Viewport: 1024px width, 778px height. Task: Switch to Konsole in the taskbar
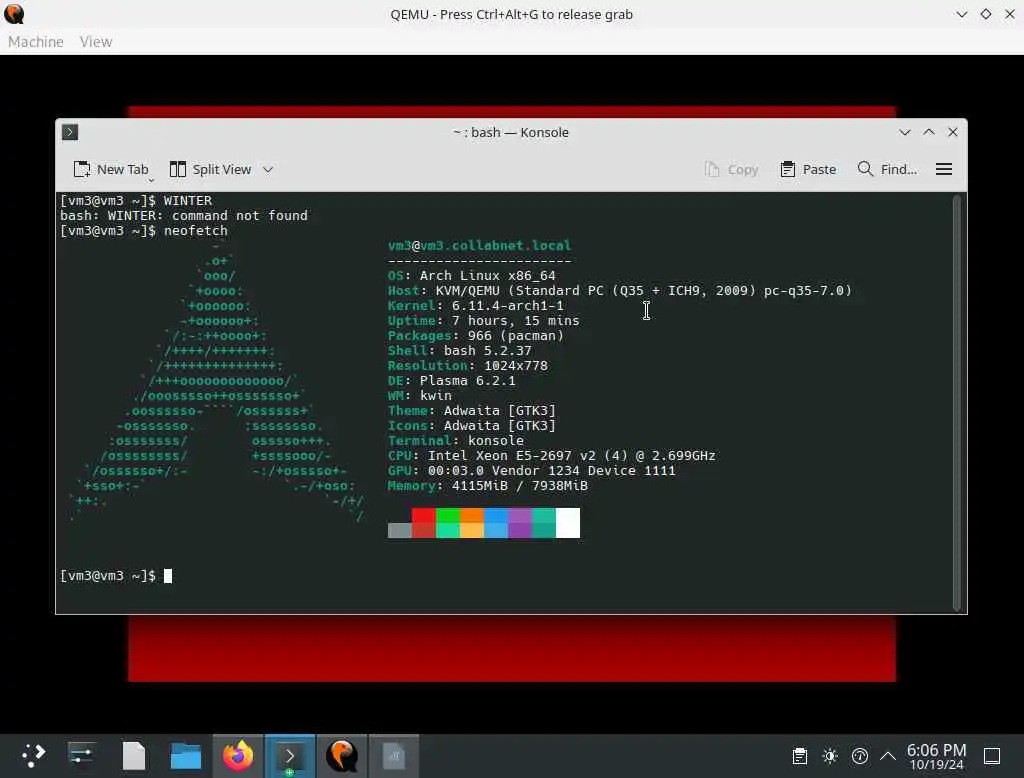(x=290, y=756)
